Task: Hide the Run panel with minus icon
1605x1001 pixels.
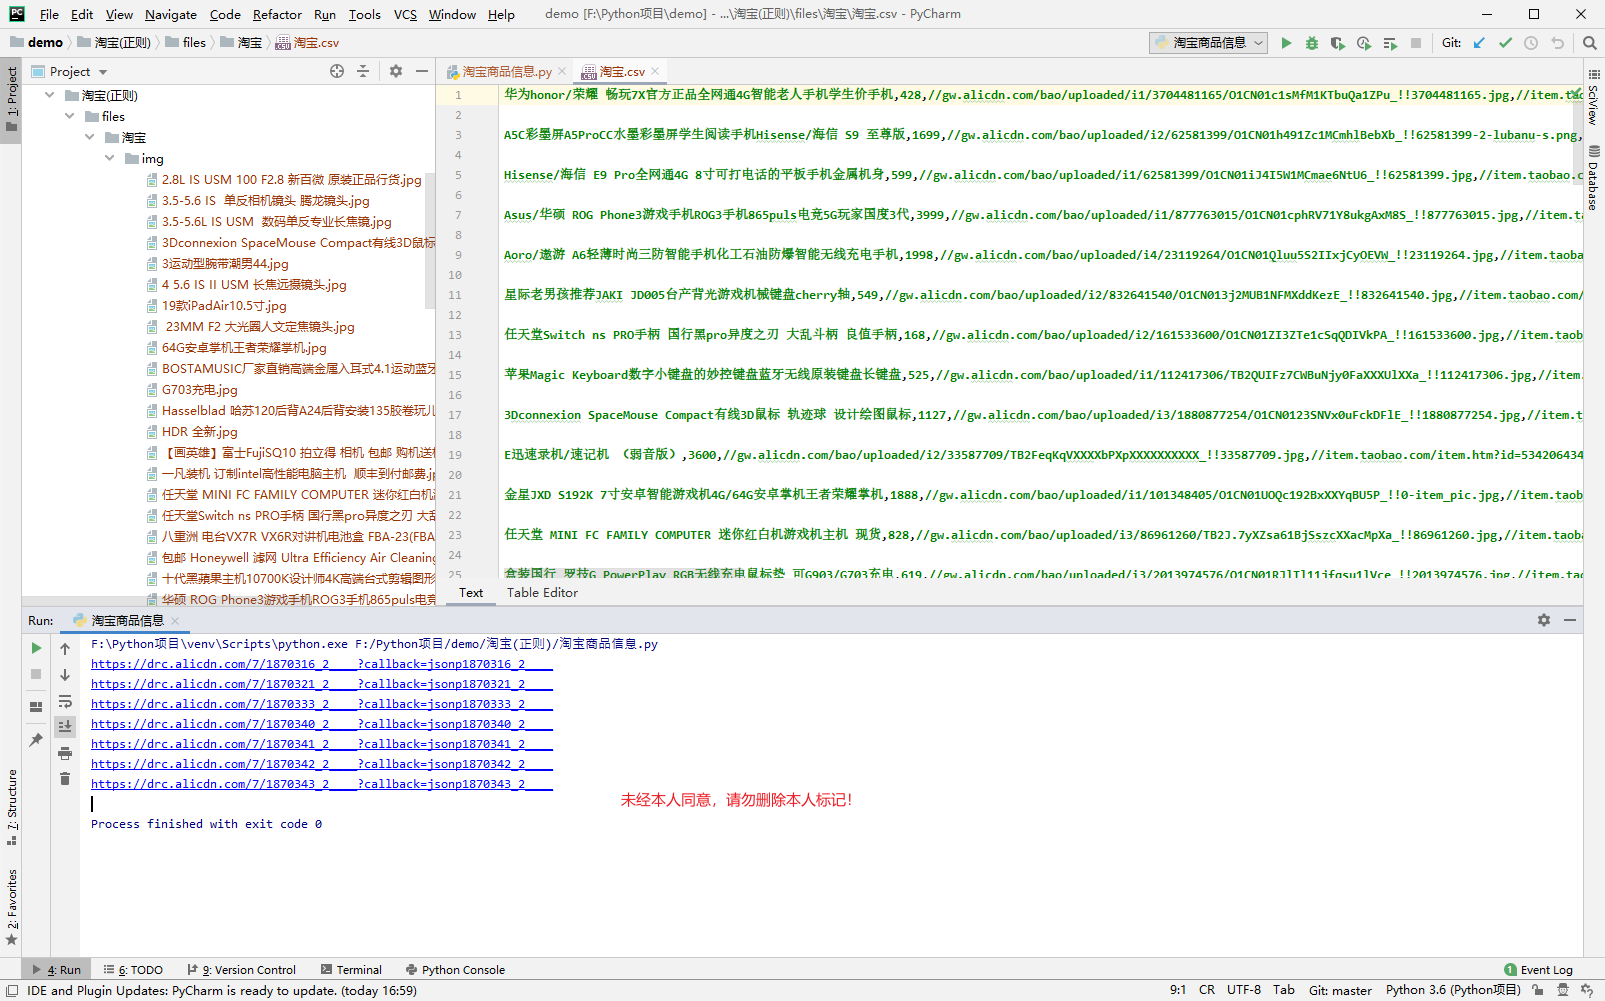Action: click(x=1570, y=620)
